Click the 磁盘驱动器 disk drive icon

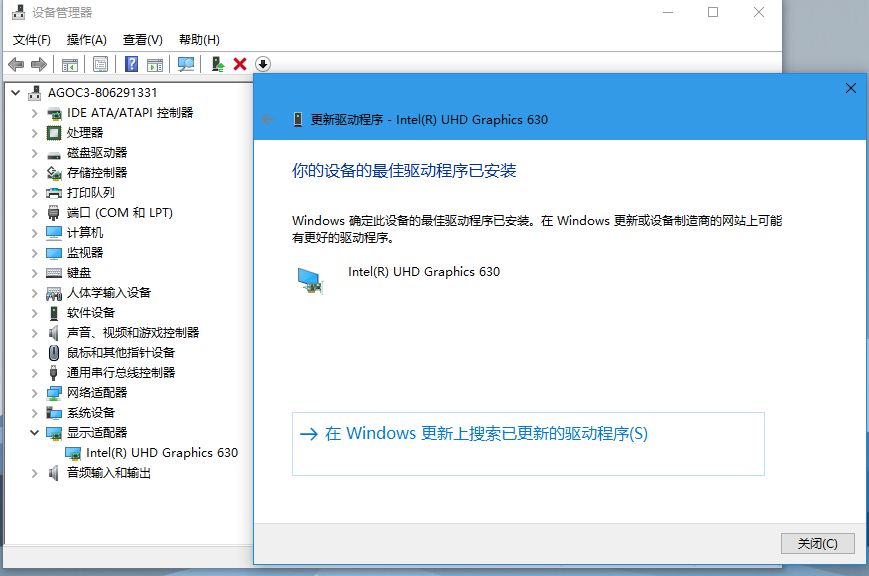point(54,154)
